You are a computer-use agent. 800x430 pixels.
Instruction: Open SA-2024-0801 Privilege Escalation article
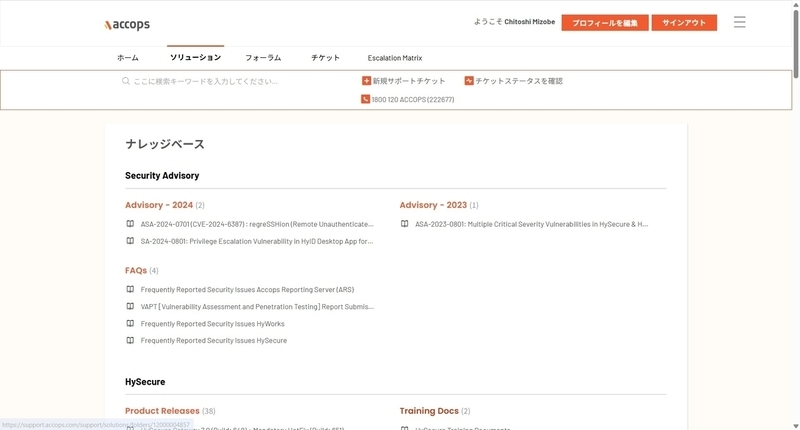[257, 241]
